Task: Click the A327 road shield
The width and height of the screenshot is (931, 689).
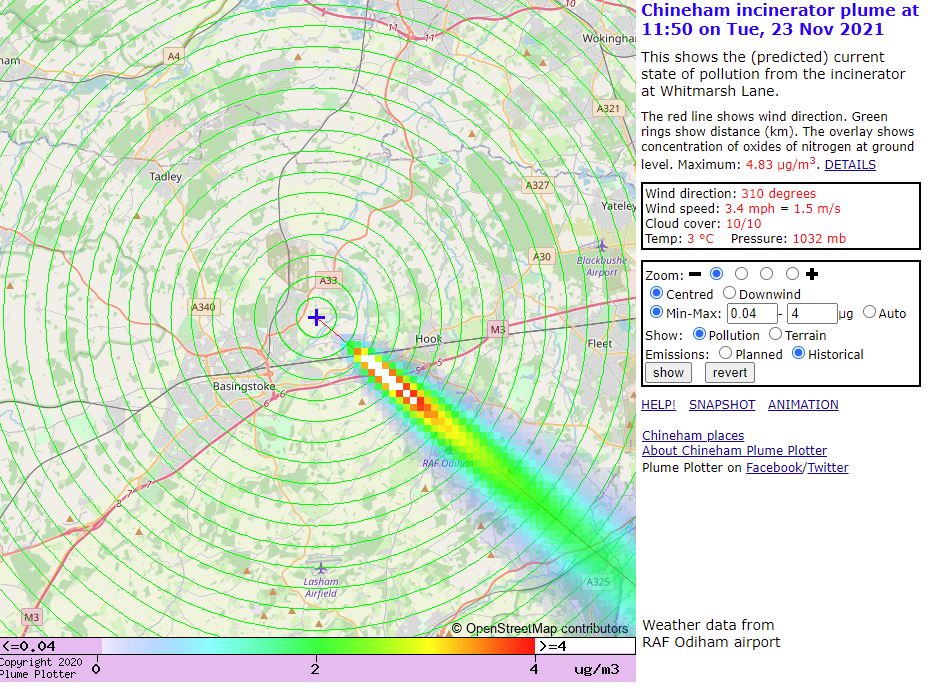Action: (x=537, y=185)
